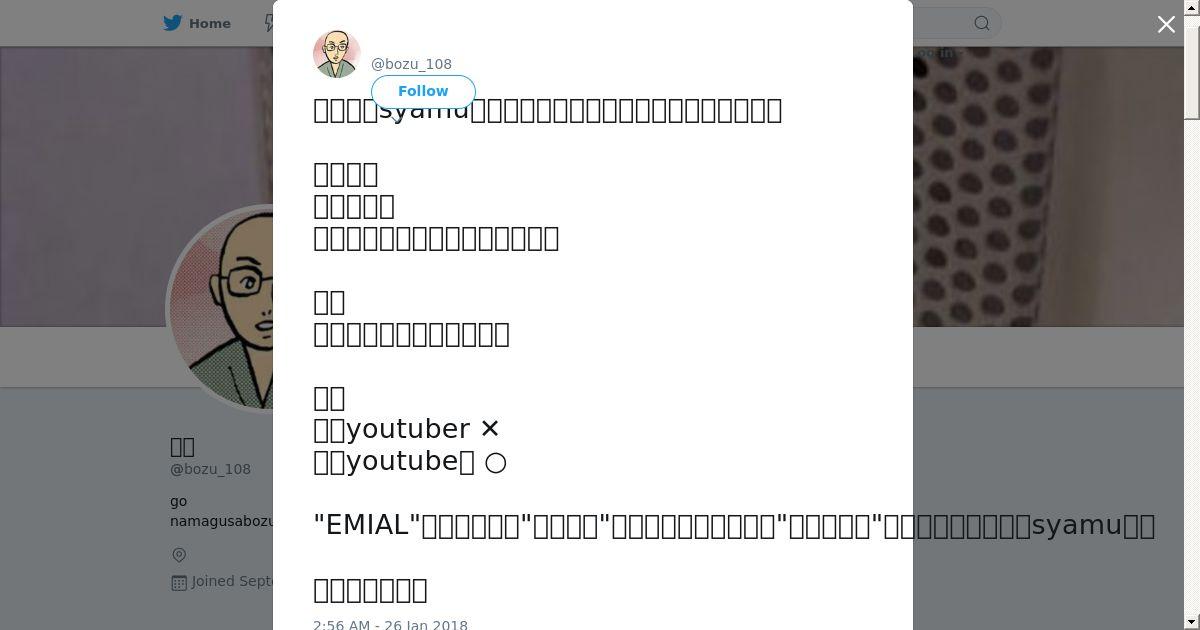Open @bozu_108 handle in tweet header
The height and width of the screenshot is (630, 1200).
tap(411, 64)
